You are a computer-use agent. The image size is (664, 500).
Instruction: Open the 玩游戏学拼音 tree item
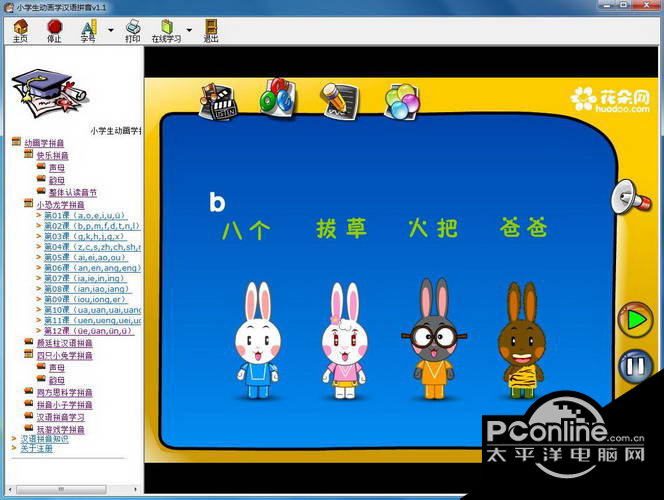pyautogui.click(x=61, y=430)
